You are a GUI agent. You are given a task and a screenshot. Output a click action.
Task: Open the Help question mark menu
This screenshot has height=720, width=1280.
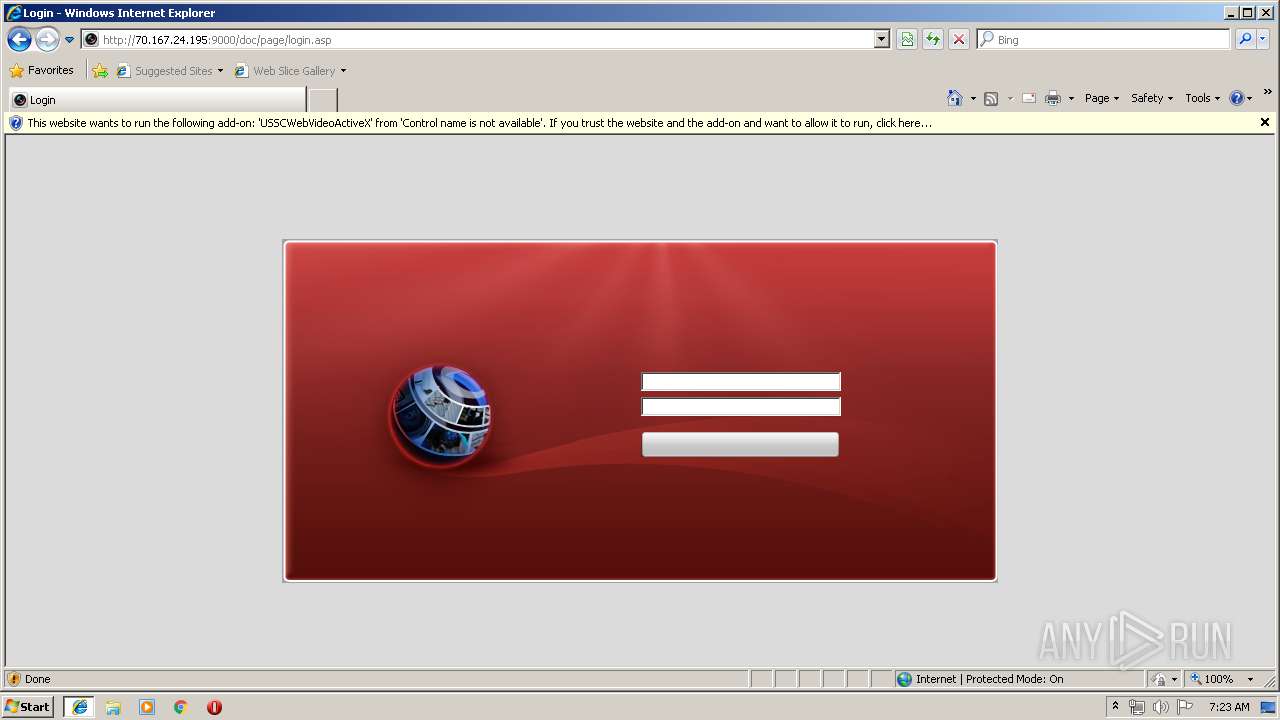tap(1241, 98)
